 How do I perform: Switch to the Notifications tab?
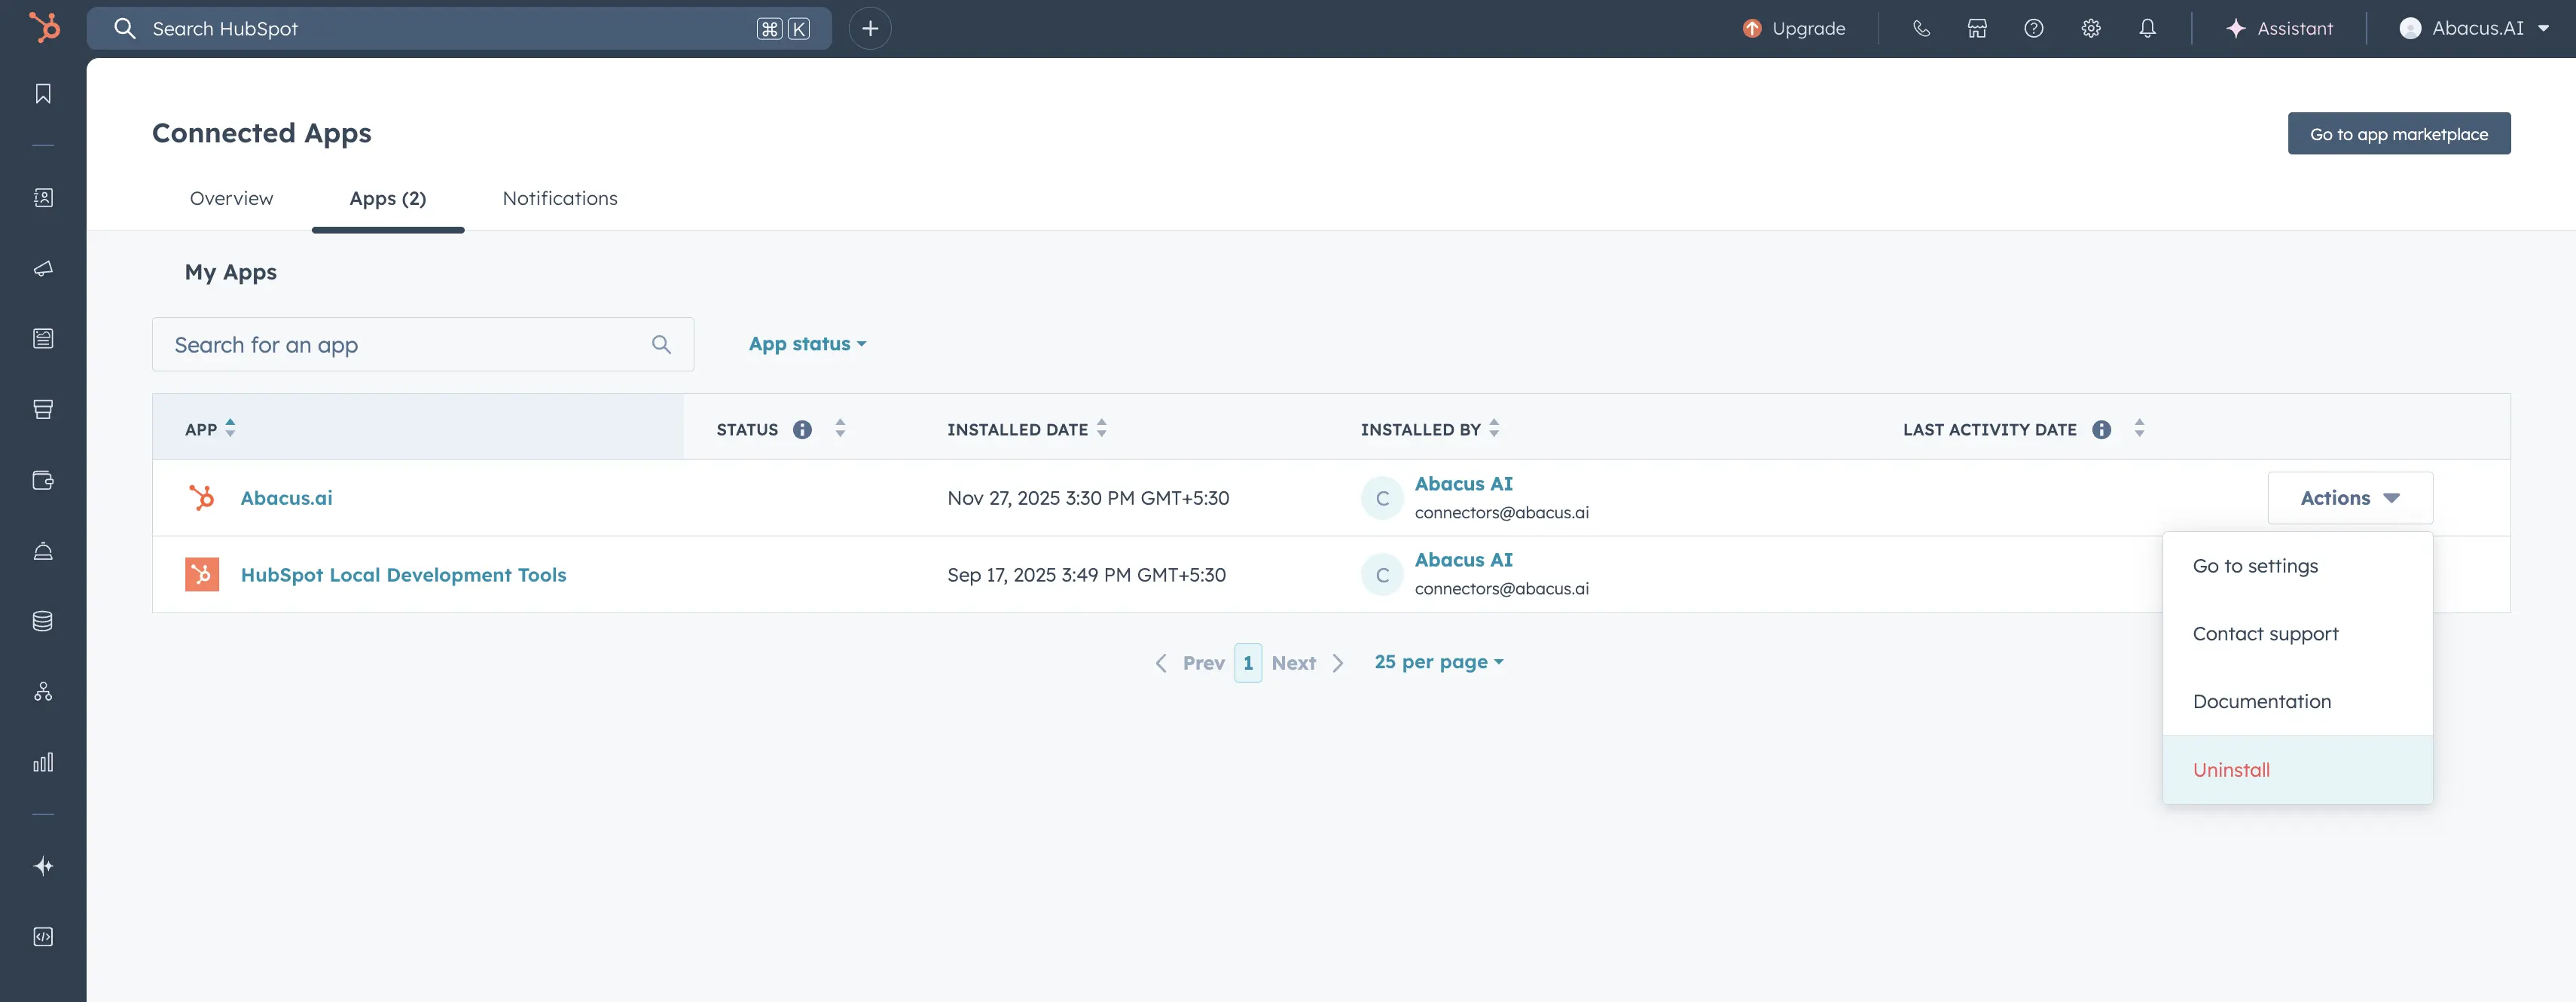coord(559,198)
